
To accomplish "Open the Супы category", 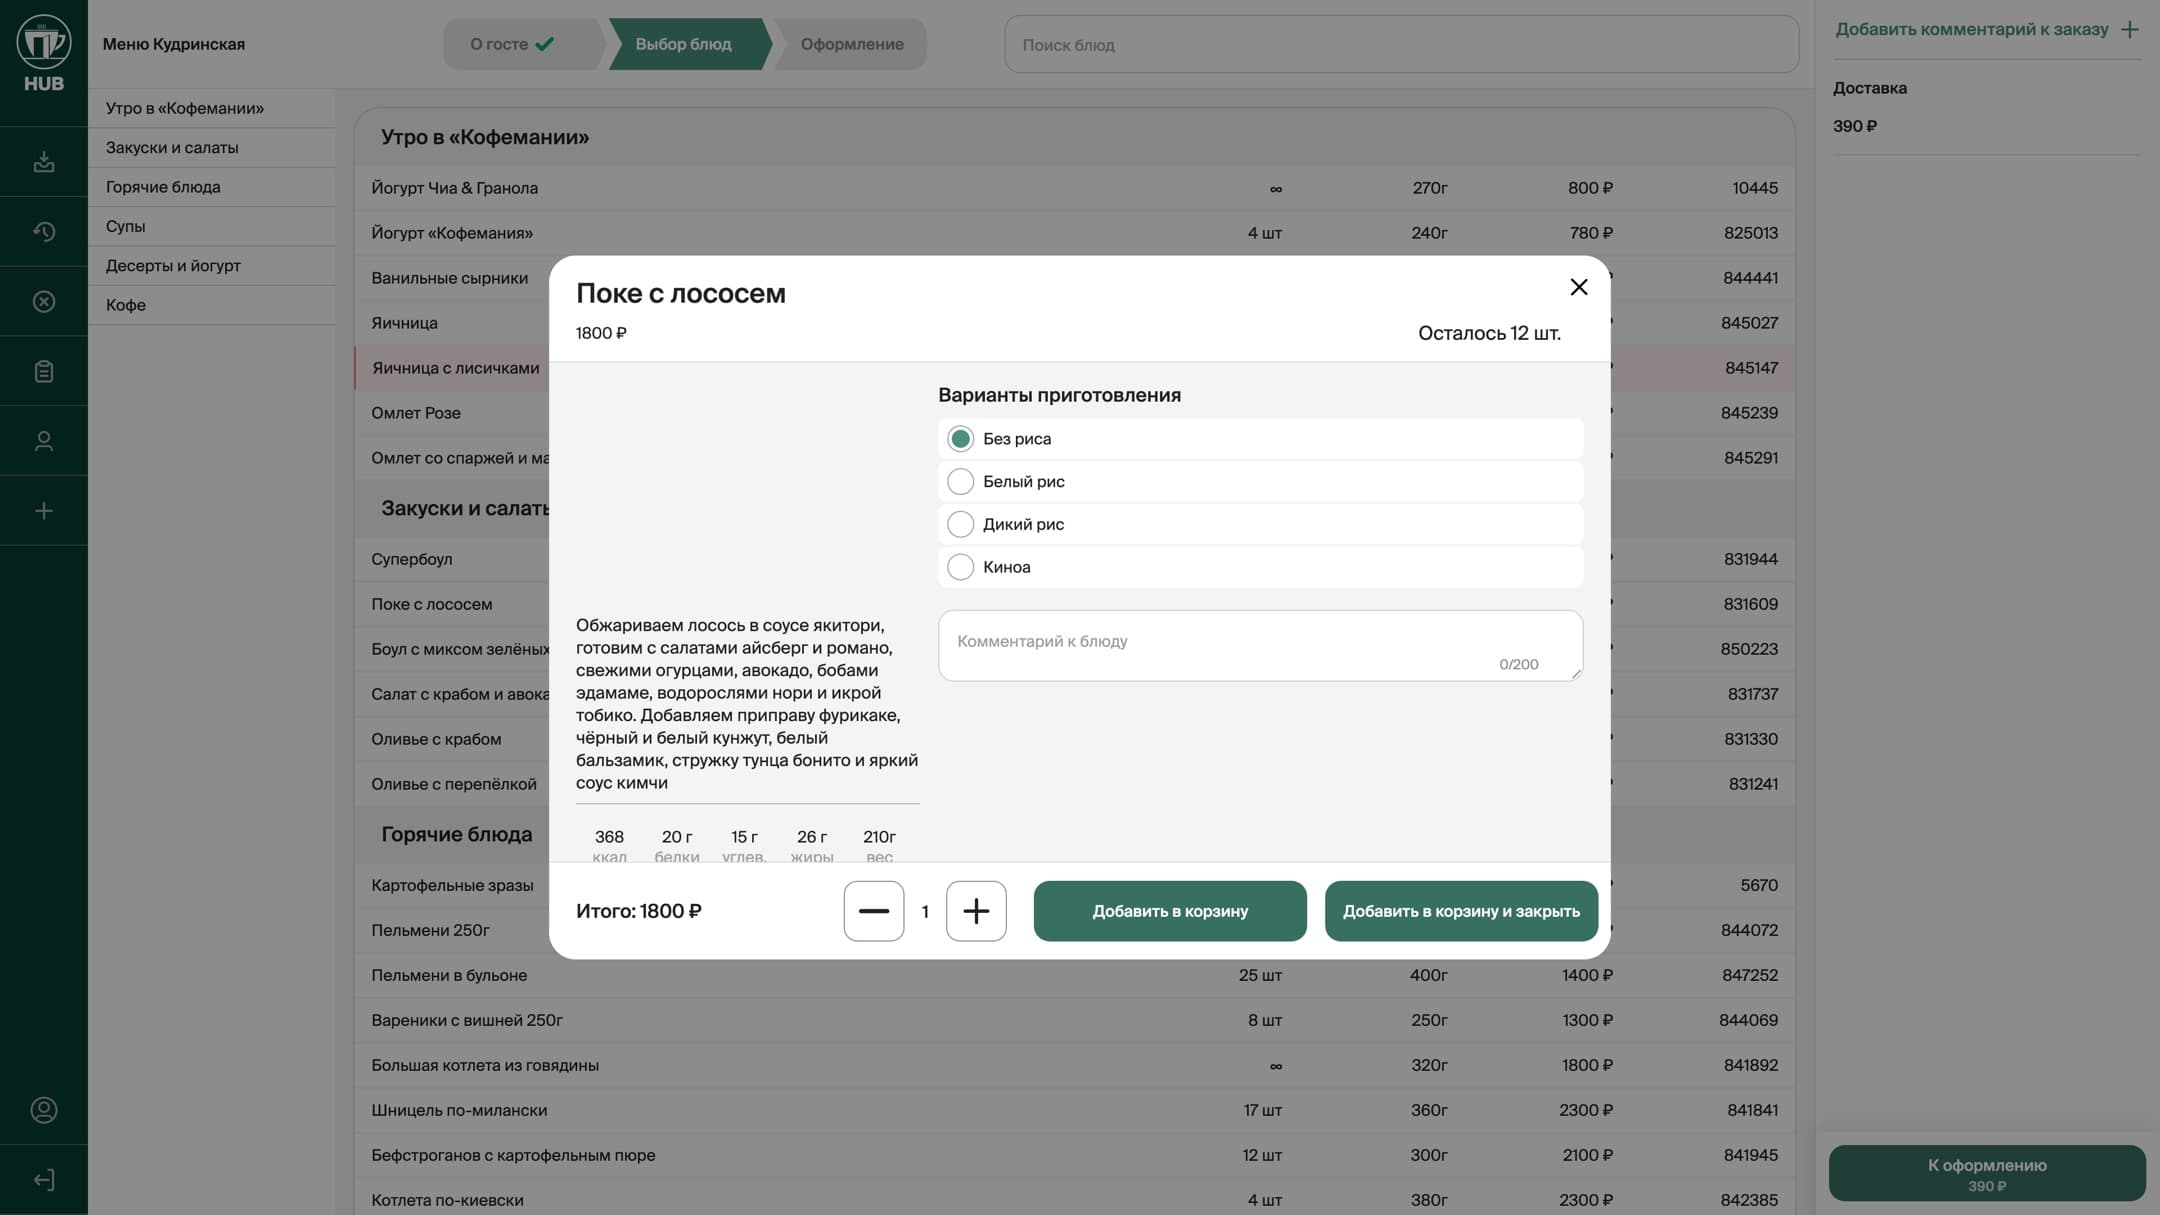I will [212, 226].
